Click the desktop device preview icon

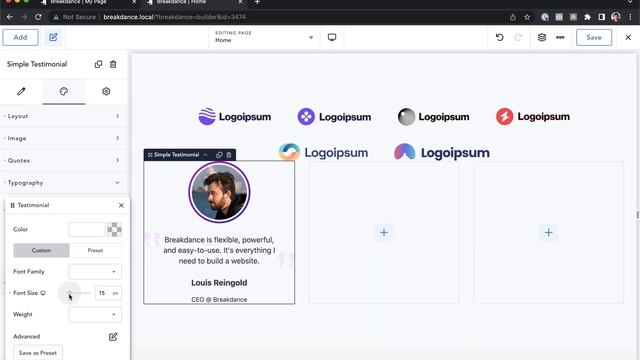pyautogui.click(x=332, y=37)
